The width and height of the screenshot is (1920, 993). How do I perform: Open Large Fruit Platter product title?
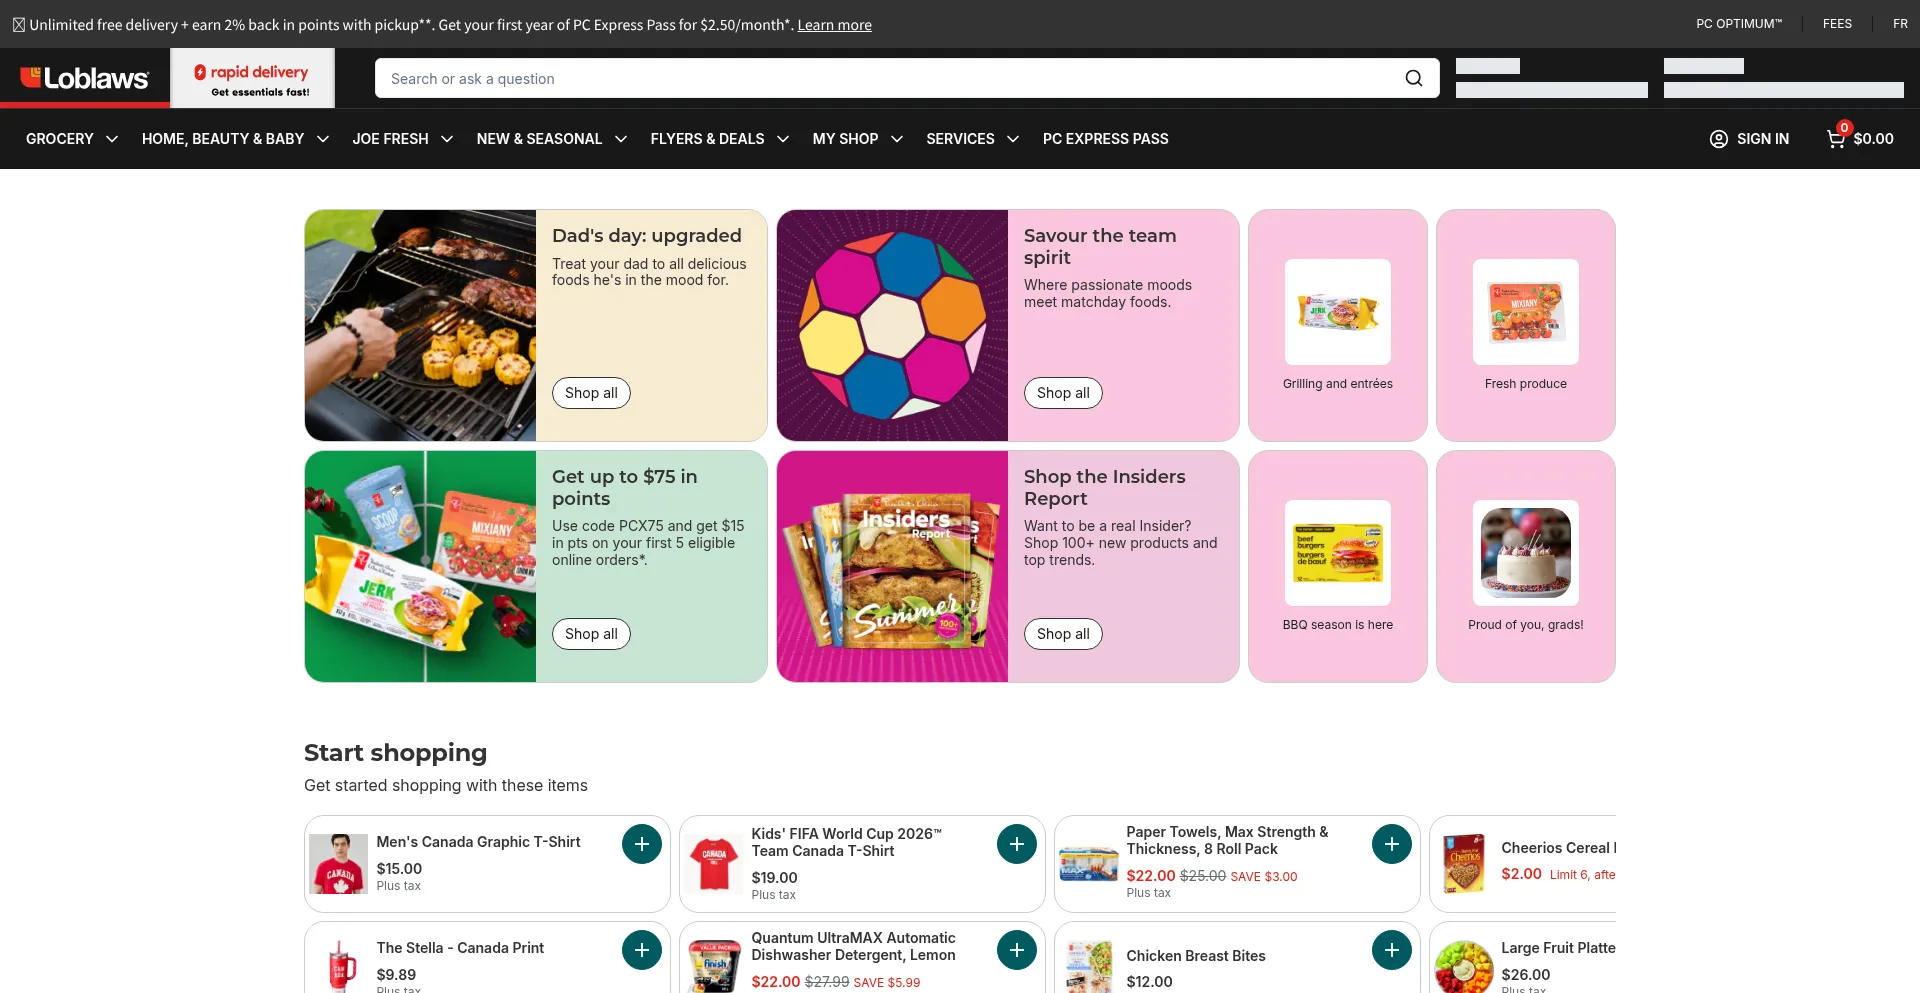[1558, 948]
